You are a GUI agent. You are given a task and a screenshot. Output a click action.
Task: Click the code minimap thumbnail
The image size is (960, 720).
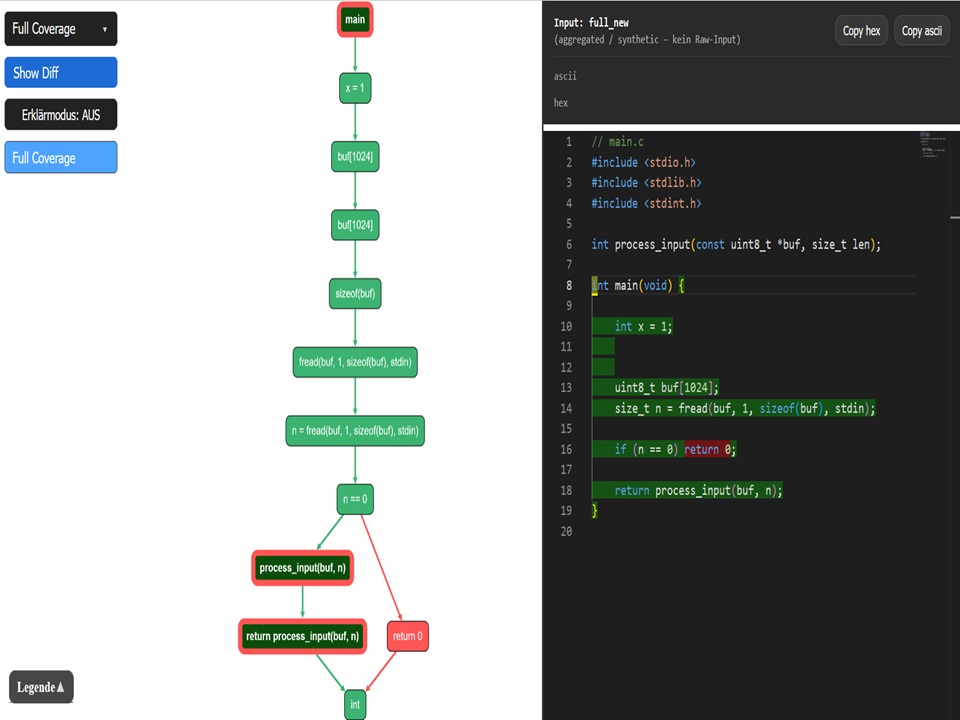click(x=933, y=145)
